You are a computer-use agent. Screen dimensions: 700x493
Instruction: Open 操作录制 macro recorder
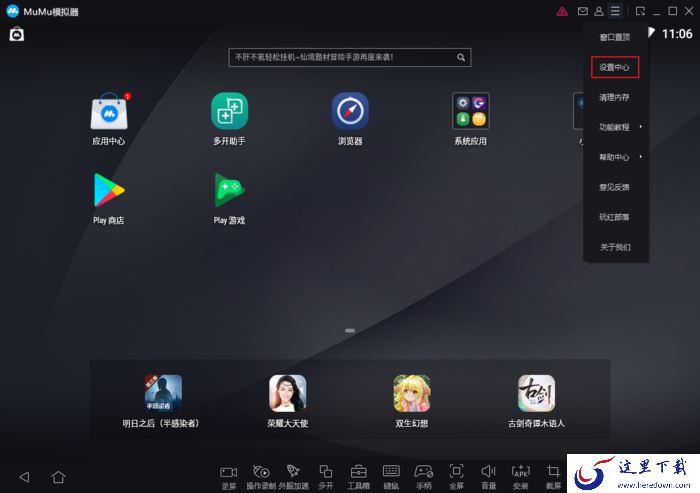[261, 477]
